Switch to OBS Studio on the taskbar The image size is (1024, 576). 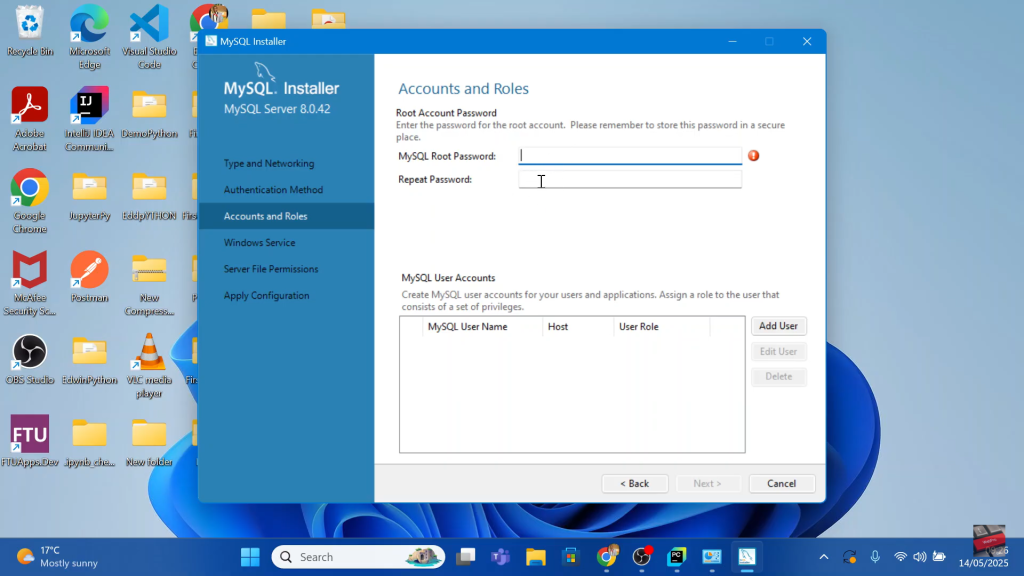click(x=642, y=556)
